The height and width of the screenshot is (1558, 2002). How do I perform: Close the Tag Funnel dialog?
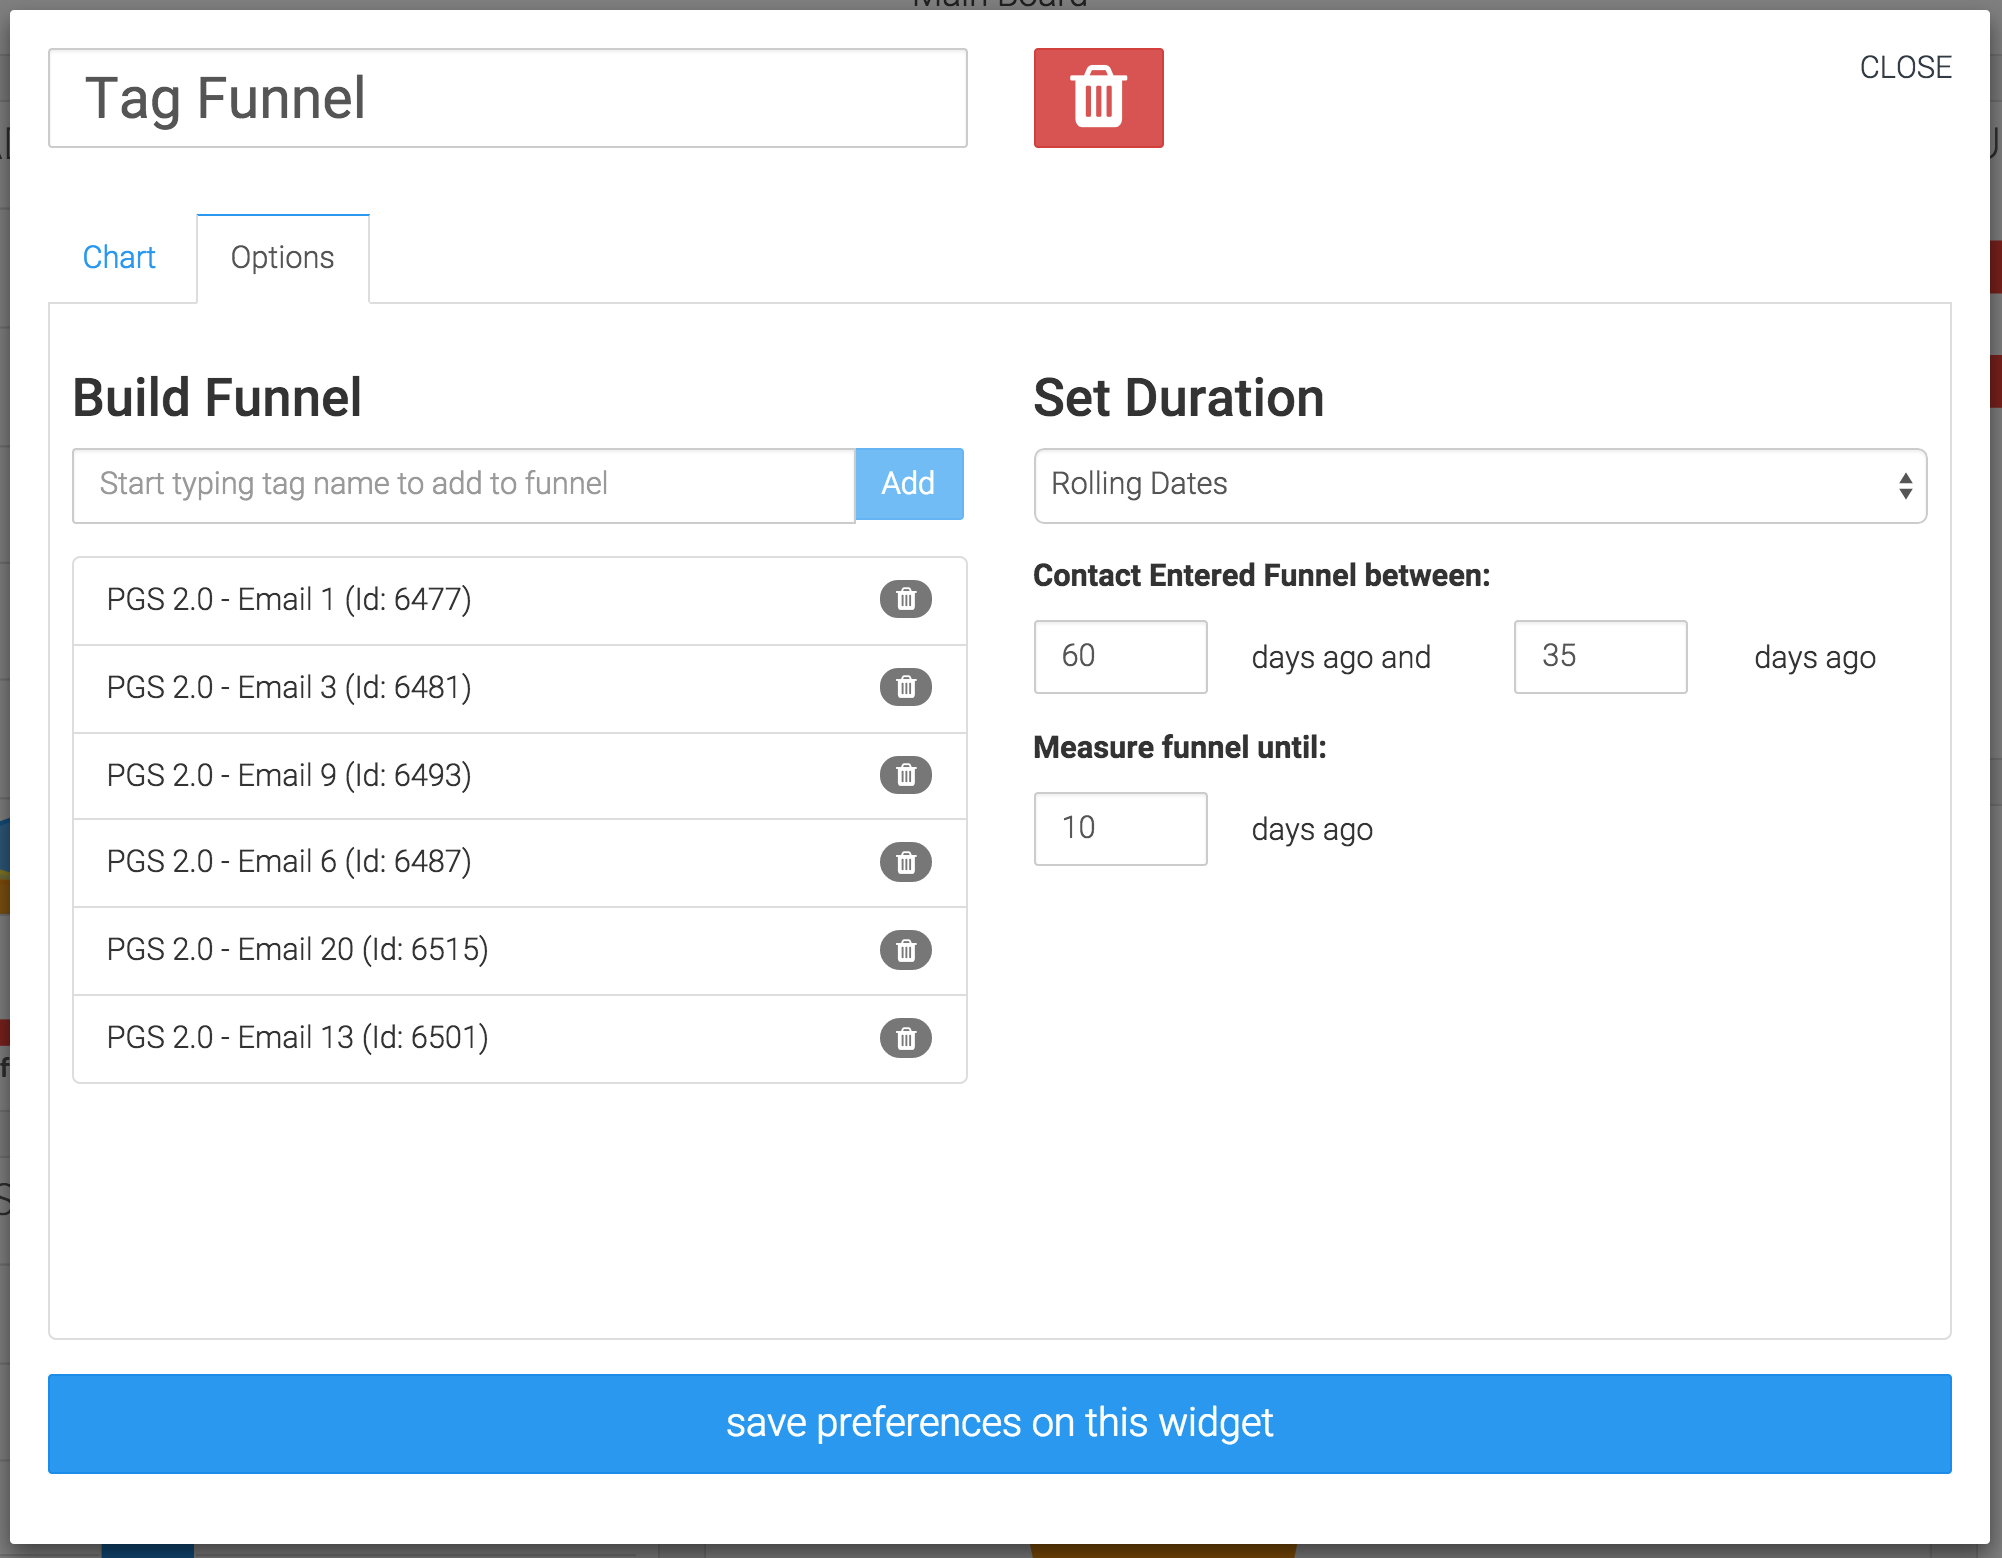coord(1904,67)
